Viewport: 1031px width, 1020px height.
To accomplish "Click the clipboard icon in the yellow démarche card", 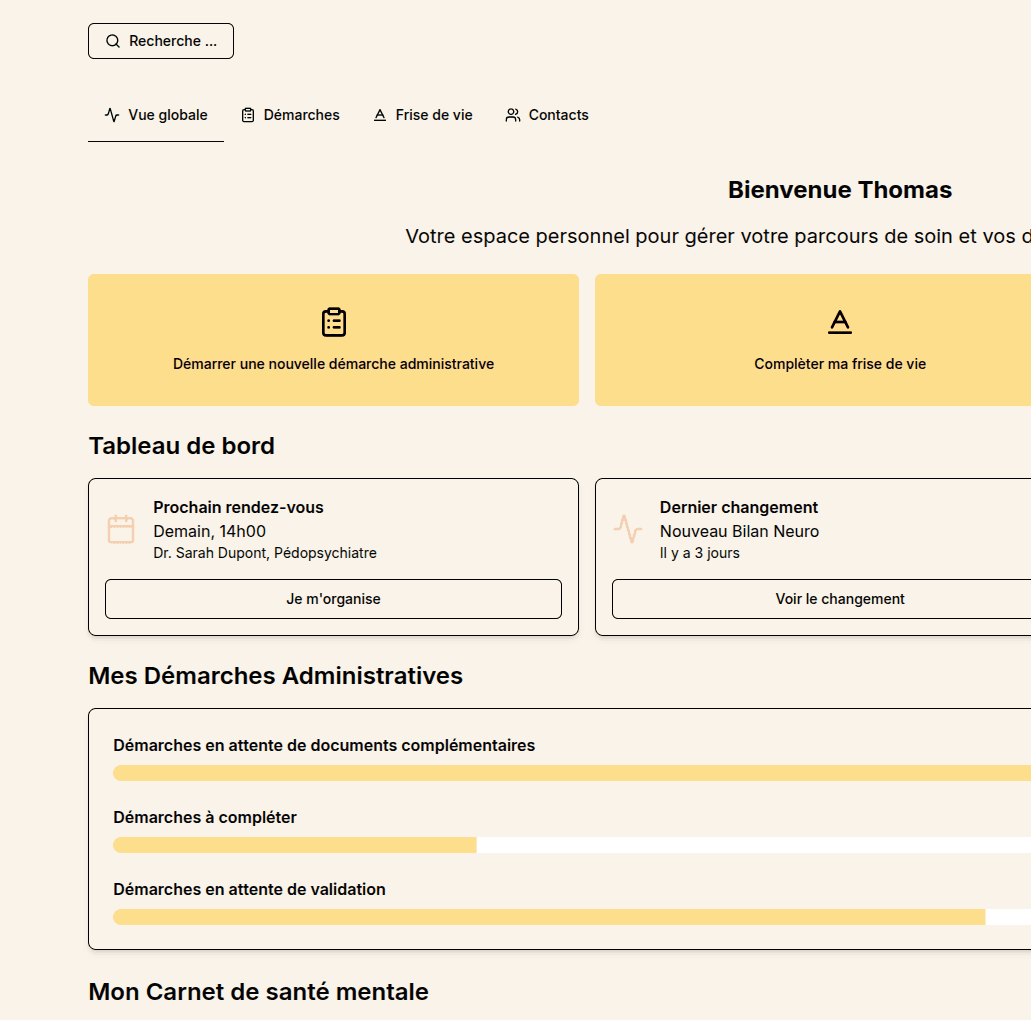I will 334,322.
